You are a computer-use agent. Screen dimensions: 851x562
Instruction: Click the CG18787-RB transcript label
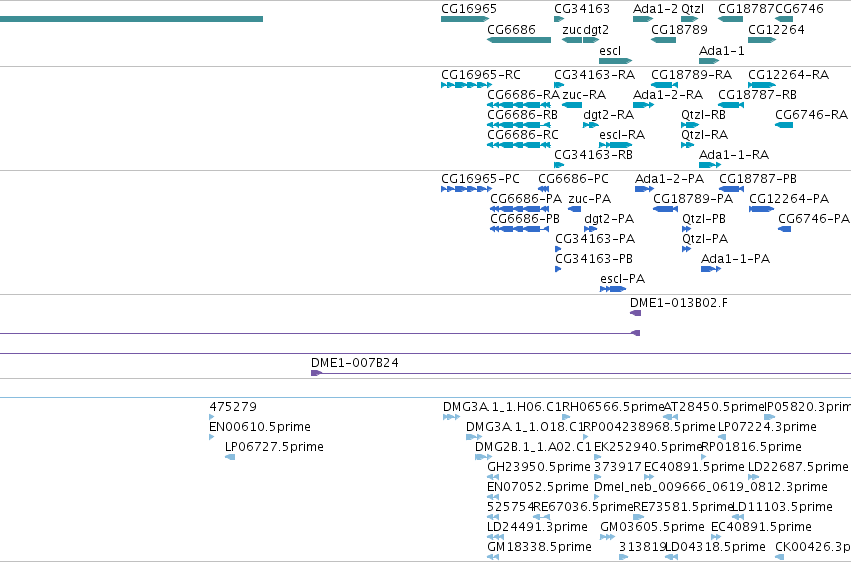point(757,95)
